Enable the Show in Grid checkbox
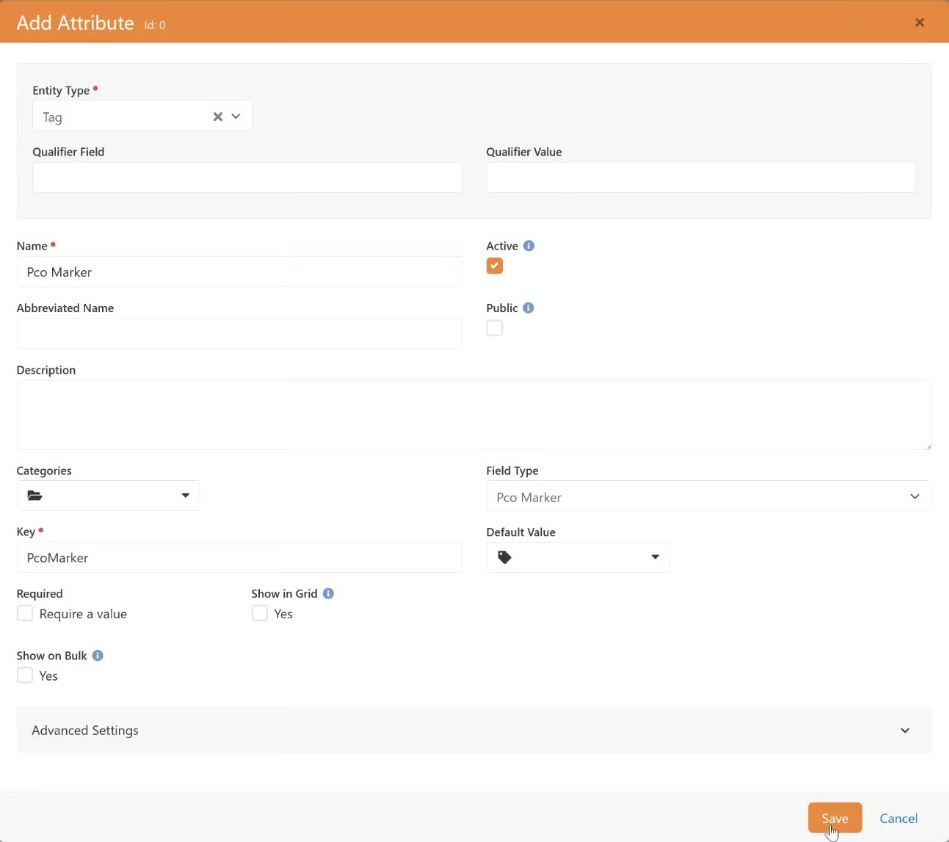Viewport: 949px width, 842px height. click(x=260, y=614)
